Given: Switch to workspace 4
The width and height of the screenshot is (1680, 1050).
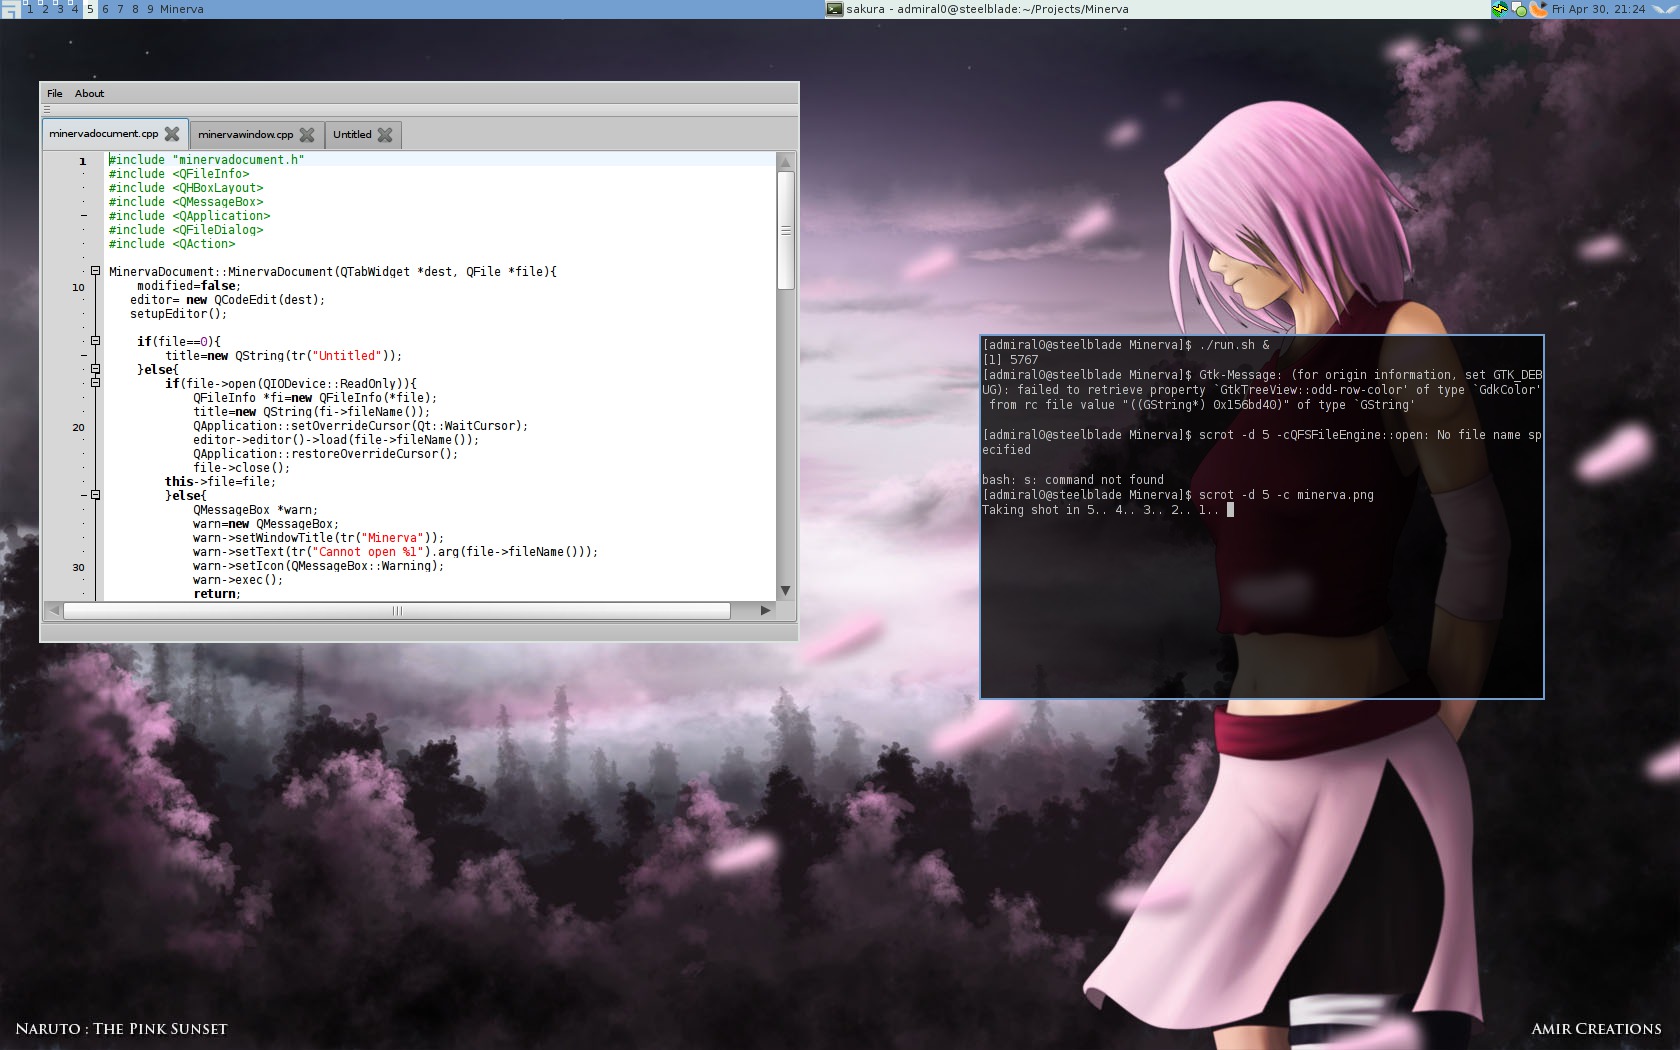Looking at the screenshot, I should point(74,9).
